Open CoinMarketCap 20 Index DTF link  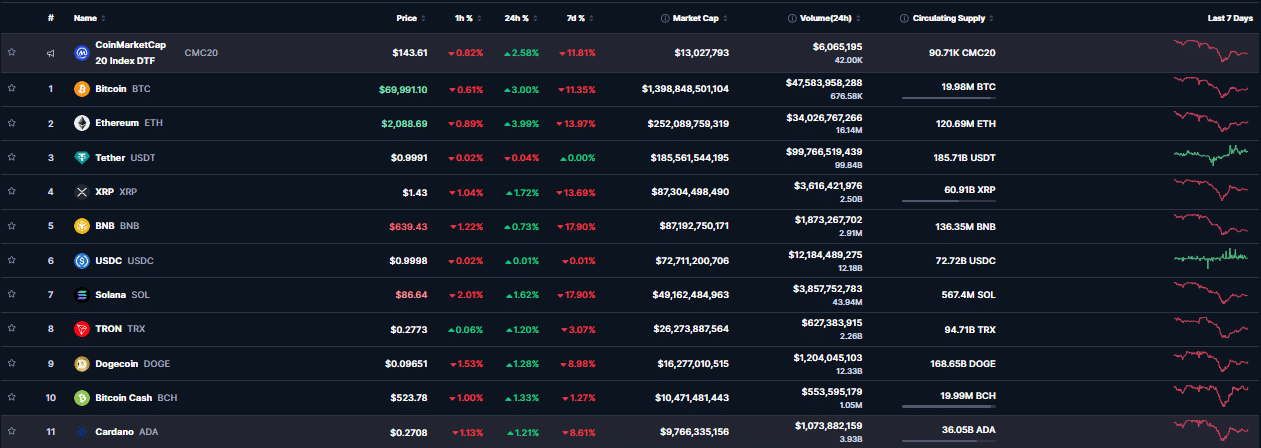(130, 53)
